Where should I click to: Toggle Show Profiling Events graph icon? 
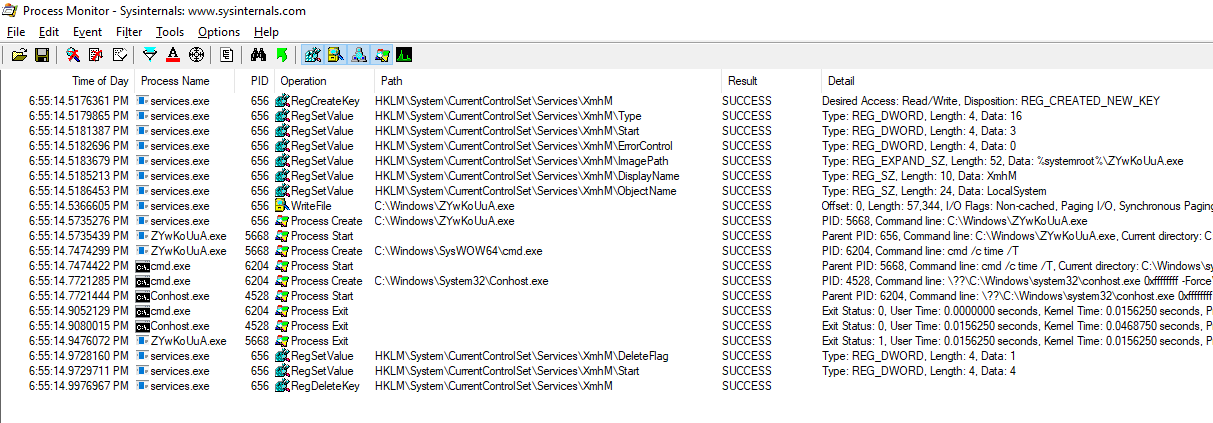click(x=404, y=54)
